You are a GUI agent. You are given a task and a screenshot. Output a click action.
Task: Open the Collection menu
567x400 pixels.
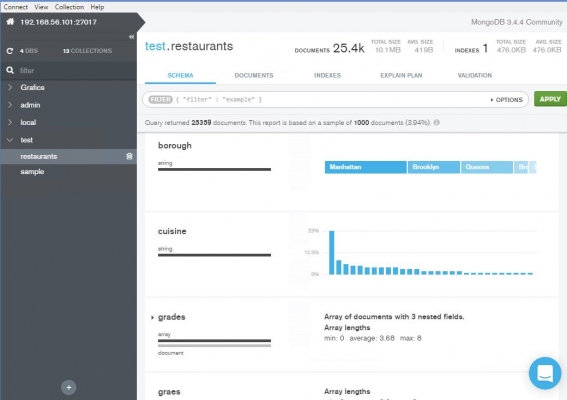(69, 7)
